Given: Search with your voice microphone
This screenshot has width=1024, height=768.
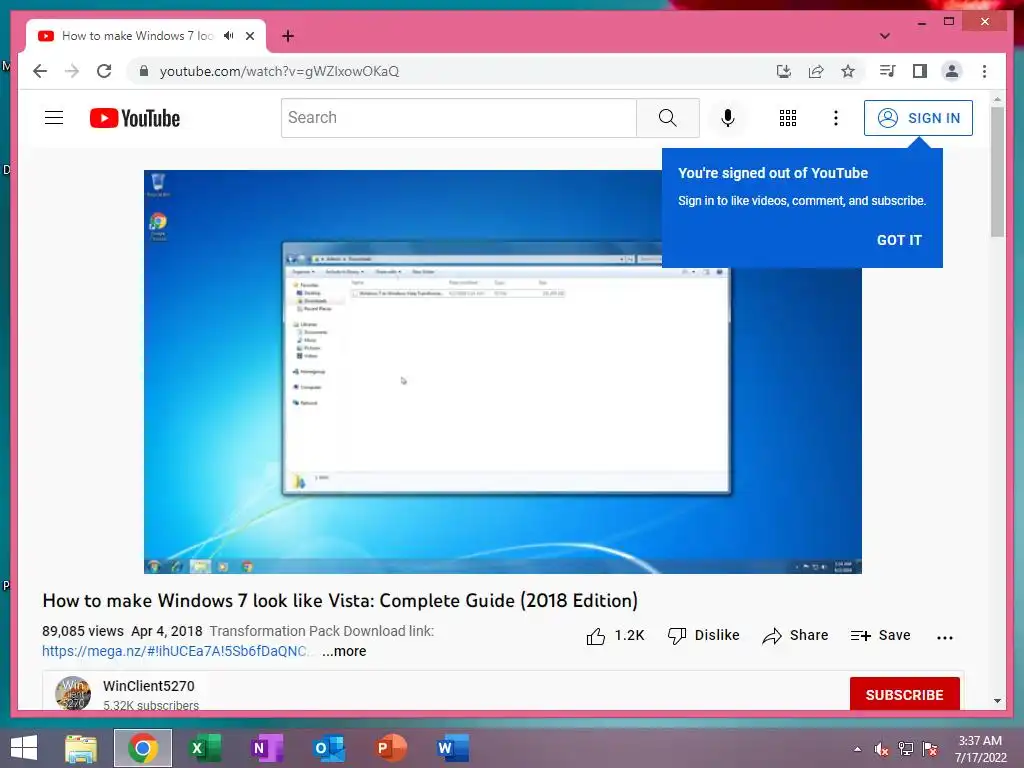Looking at the screenshot, I should [x=728, y=118].
